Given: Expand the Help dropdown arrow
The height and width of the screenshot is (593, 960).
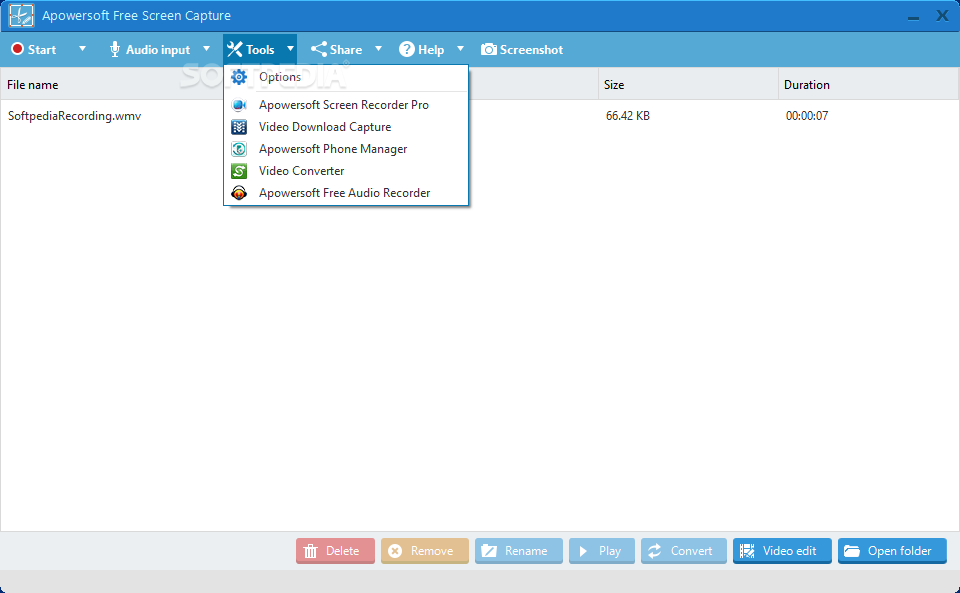Looking at the screenshot, I should [x=460, y=49].
